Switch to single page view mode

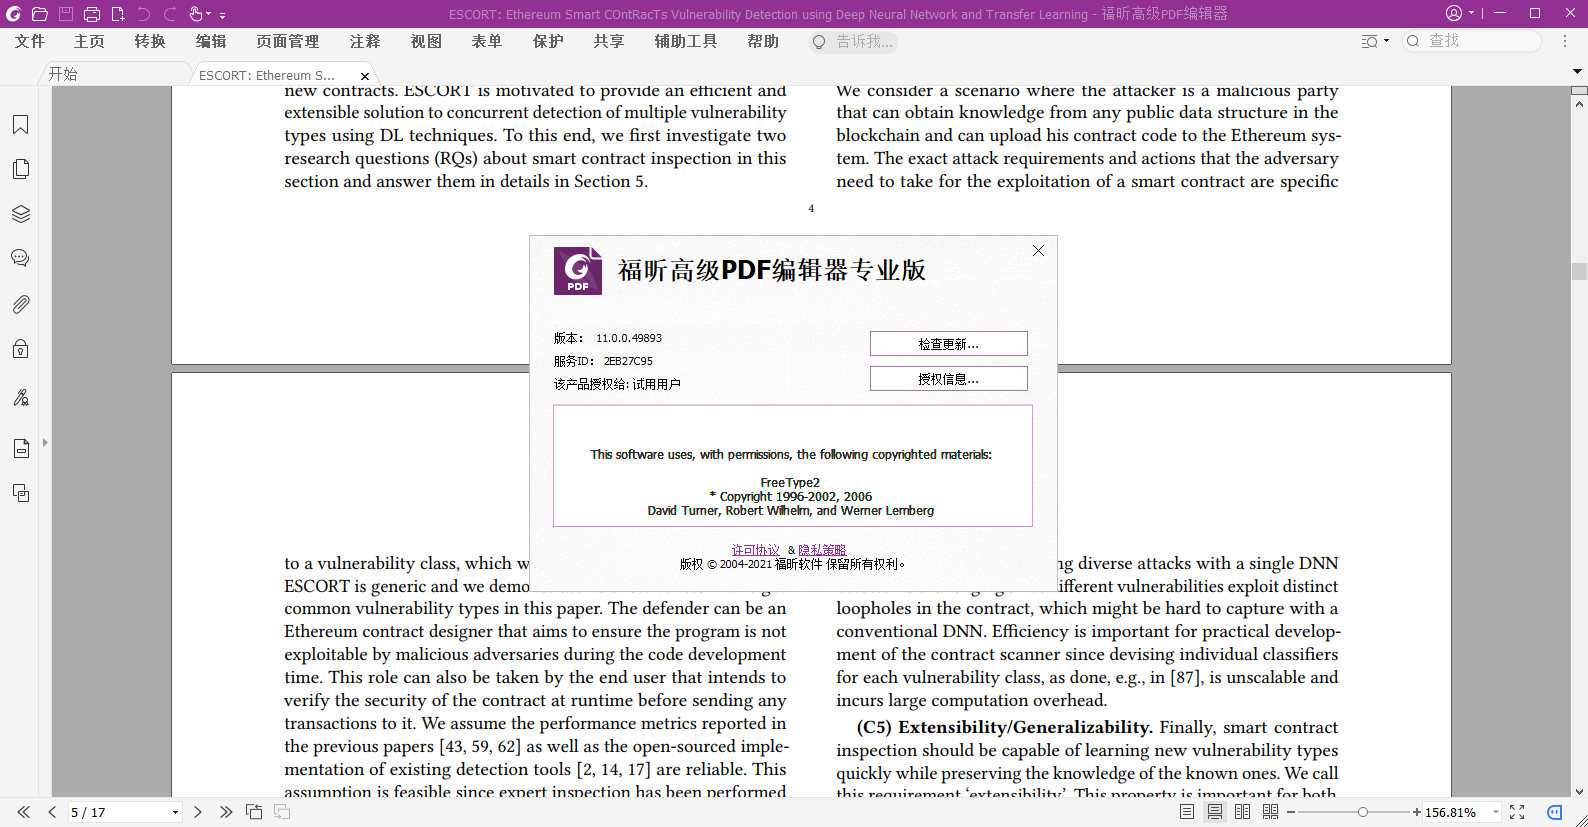(1187, 812)
